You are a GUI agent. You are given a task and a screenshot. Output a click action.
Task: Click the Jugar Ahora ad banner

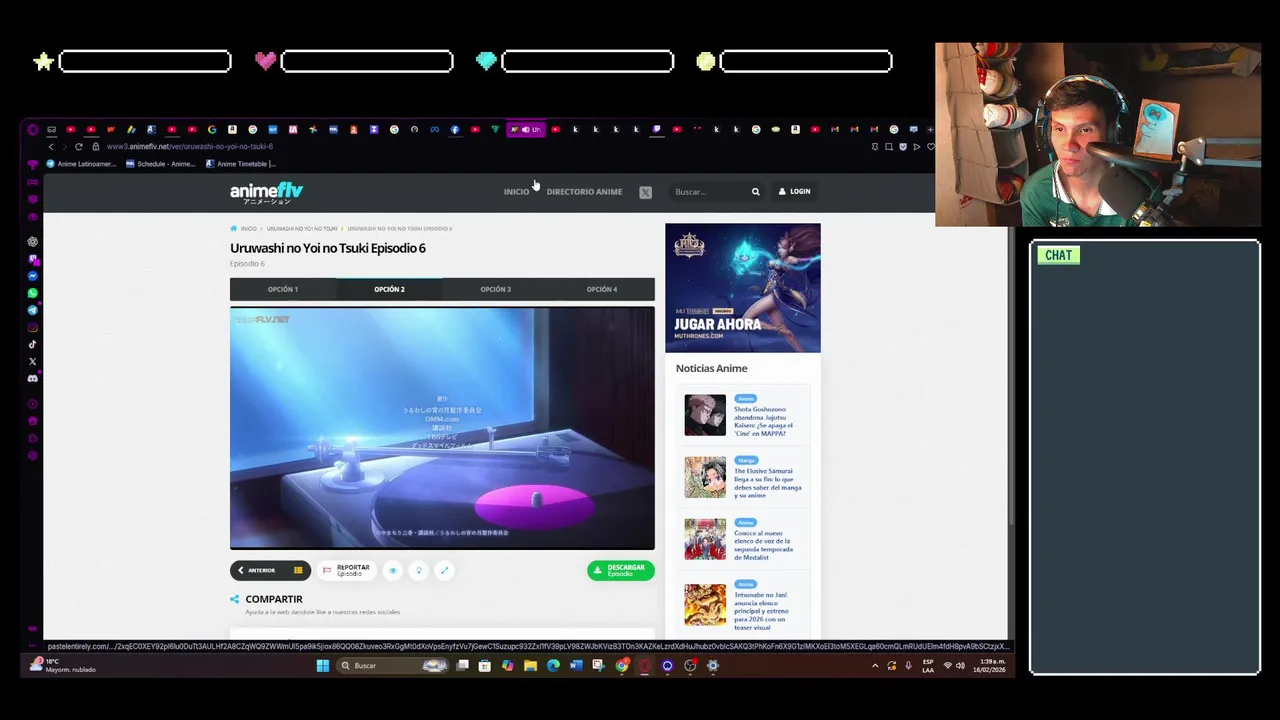click(x=743, y=288)
